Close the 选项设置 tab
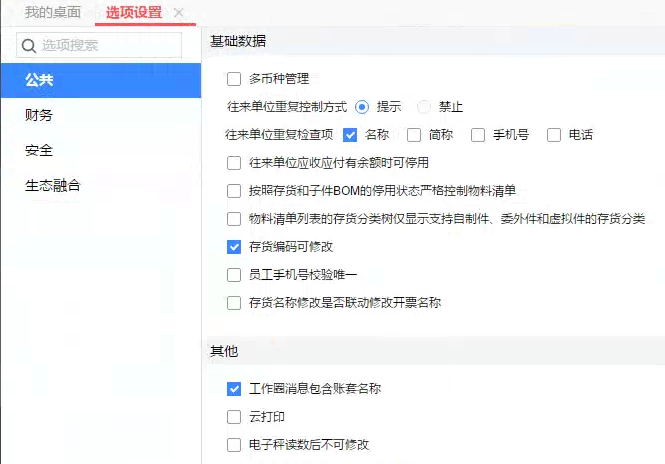The image size is (665, 464). coord(178,12)
